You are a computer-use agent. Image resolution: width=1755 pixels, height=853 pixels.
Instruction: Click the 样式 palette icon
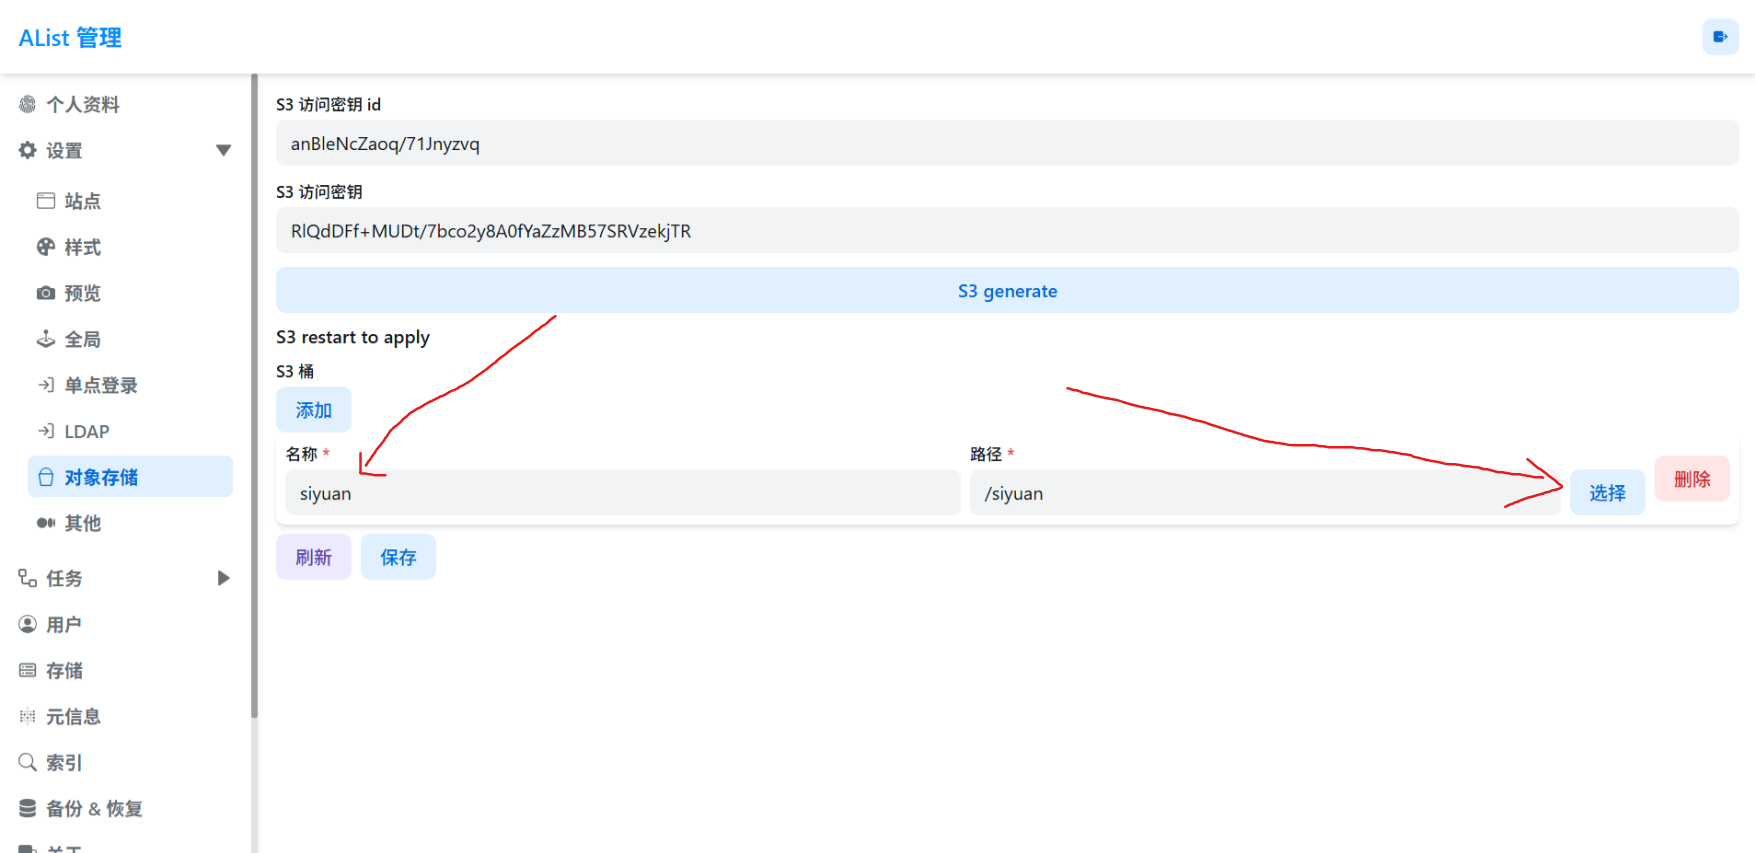[46, 247]
